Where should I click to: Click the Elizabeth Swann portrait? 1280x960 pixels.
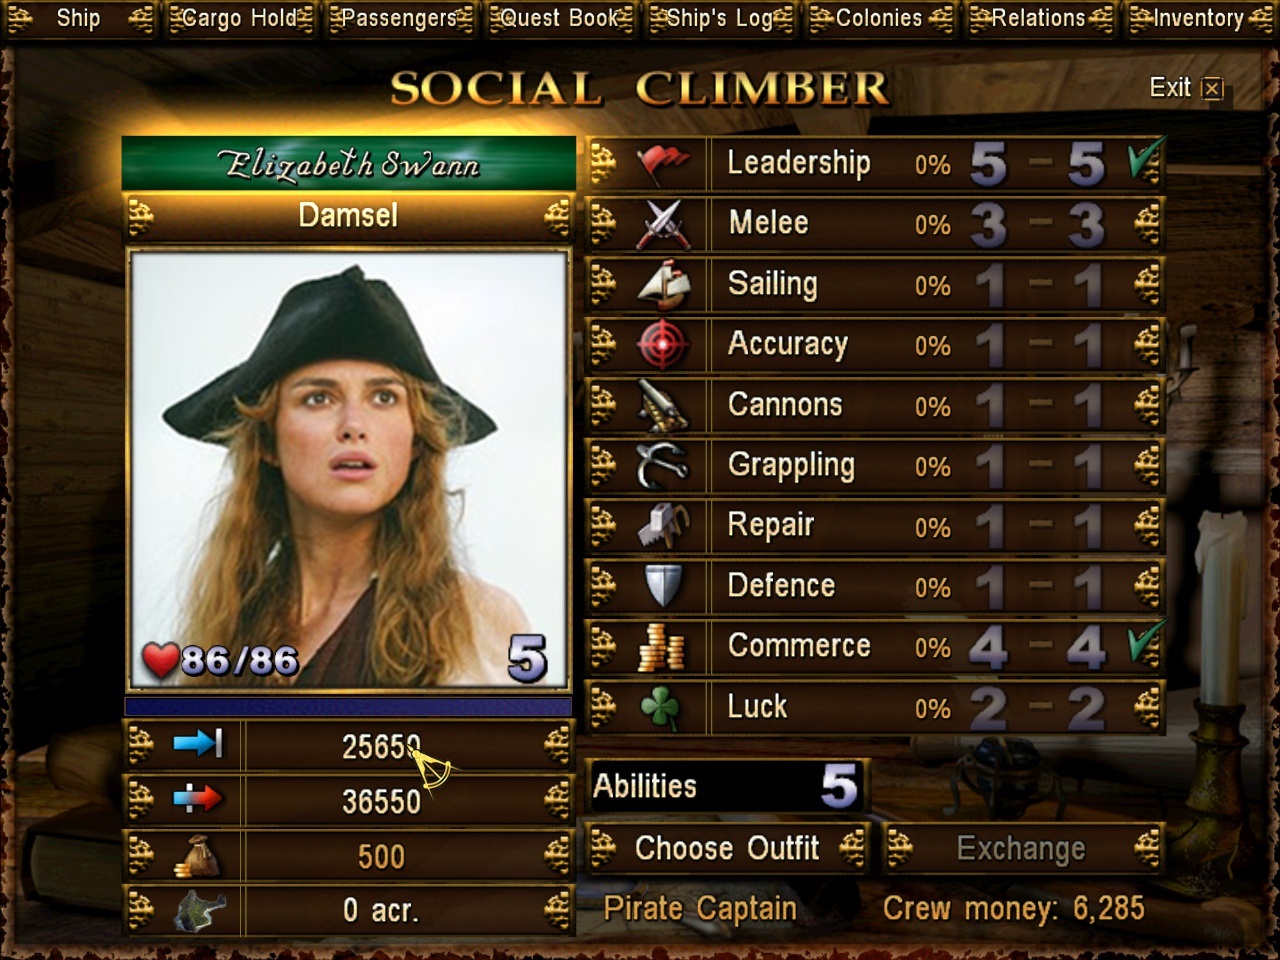348,470
